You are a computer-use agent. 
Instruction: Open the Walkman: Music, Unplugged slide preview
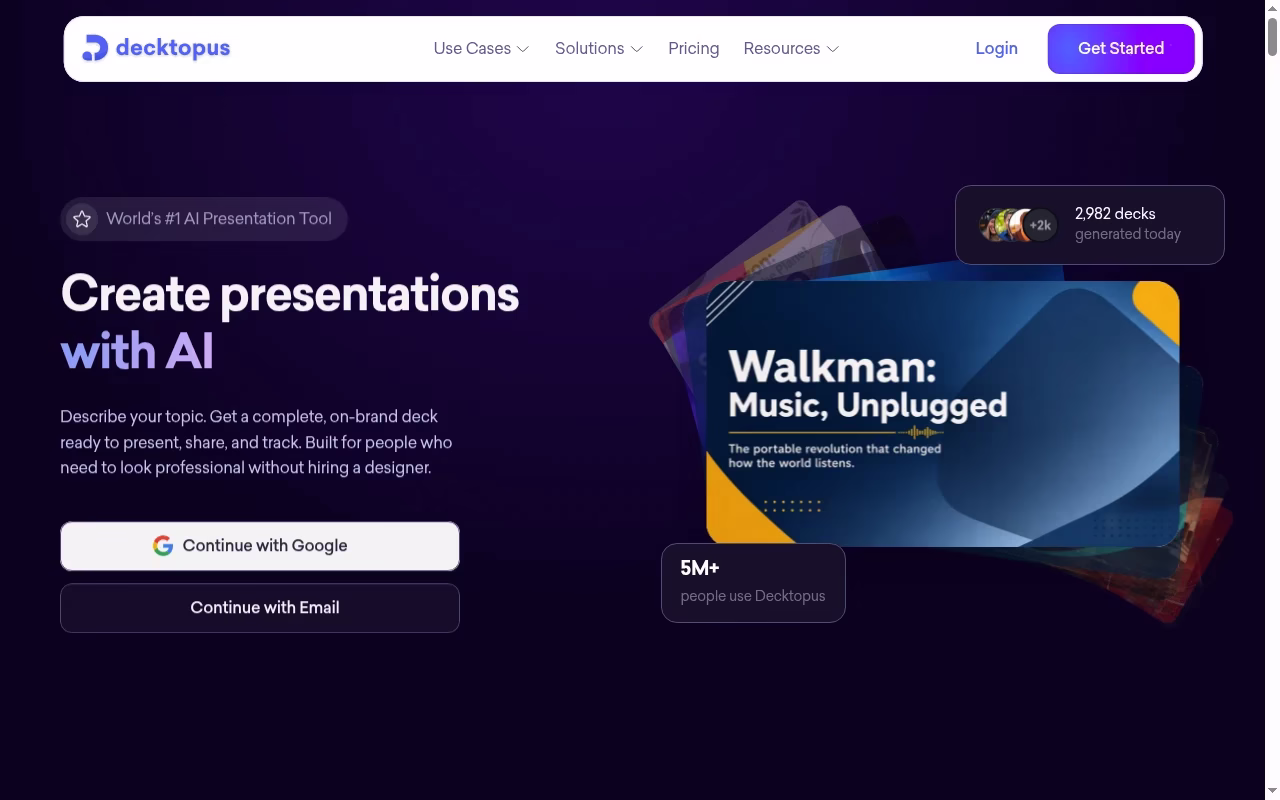[942, 414]
